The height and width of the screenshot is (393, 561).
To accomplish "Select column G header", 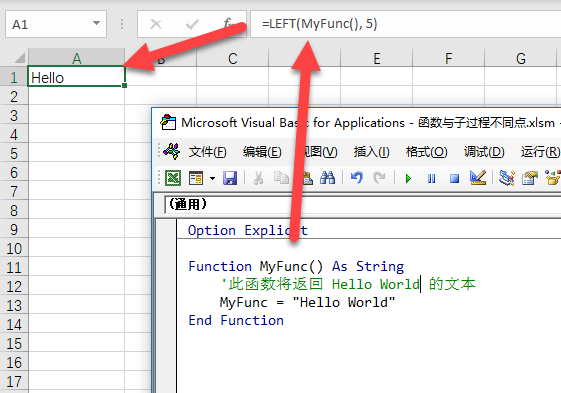I will click(521, 58).
